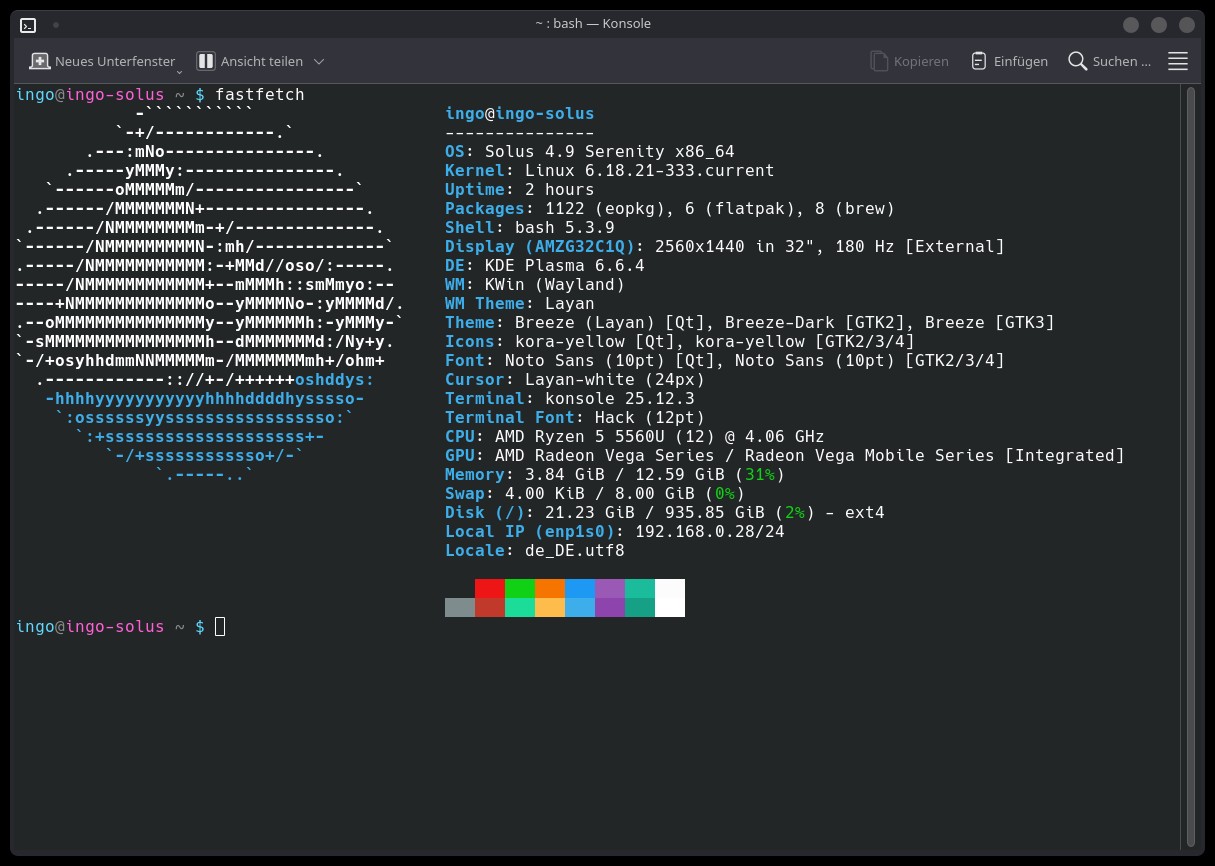The image size is (1215, 866).
Task: Click the Suchen magnifier icon
Action: [x=1077, y=61]
